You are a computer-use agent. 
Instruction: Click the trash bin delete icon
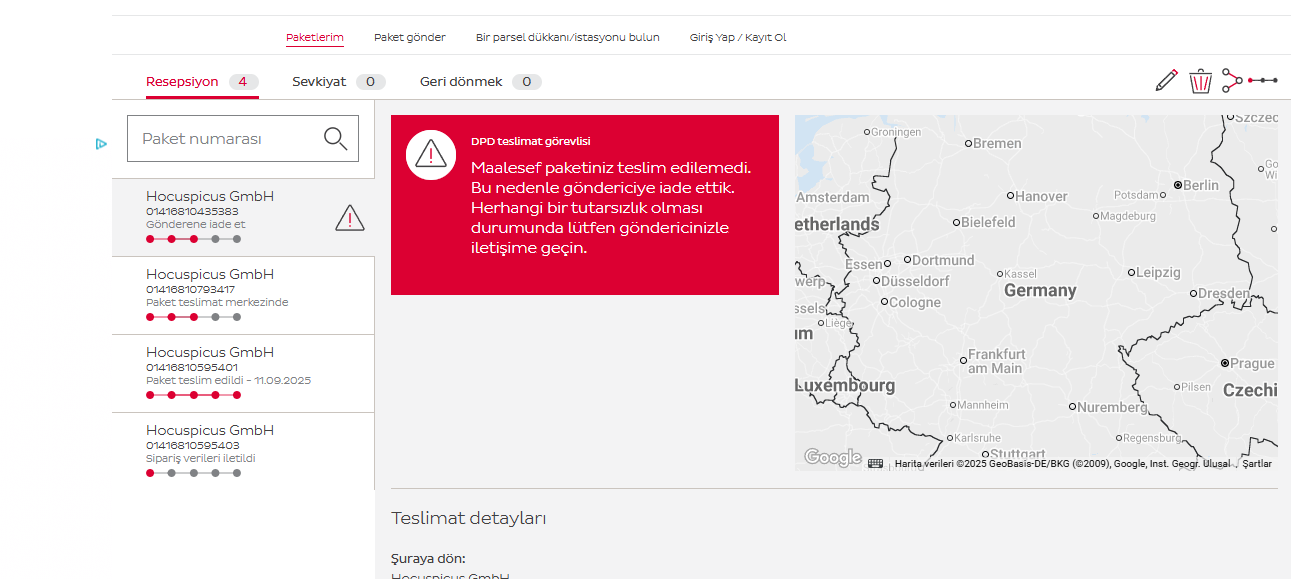tap(1200, 81)
